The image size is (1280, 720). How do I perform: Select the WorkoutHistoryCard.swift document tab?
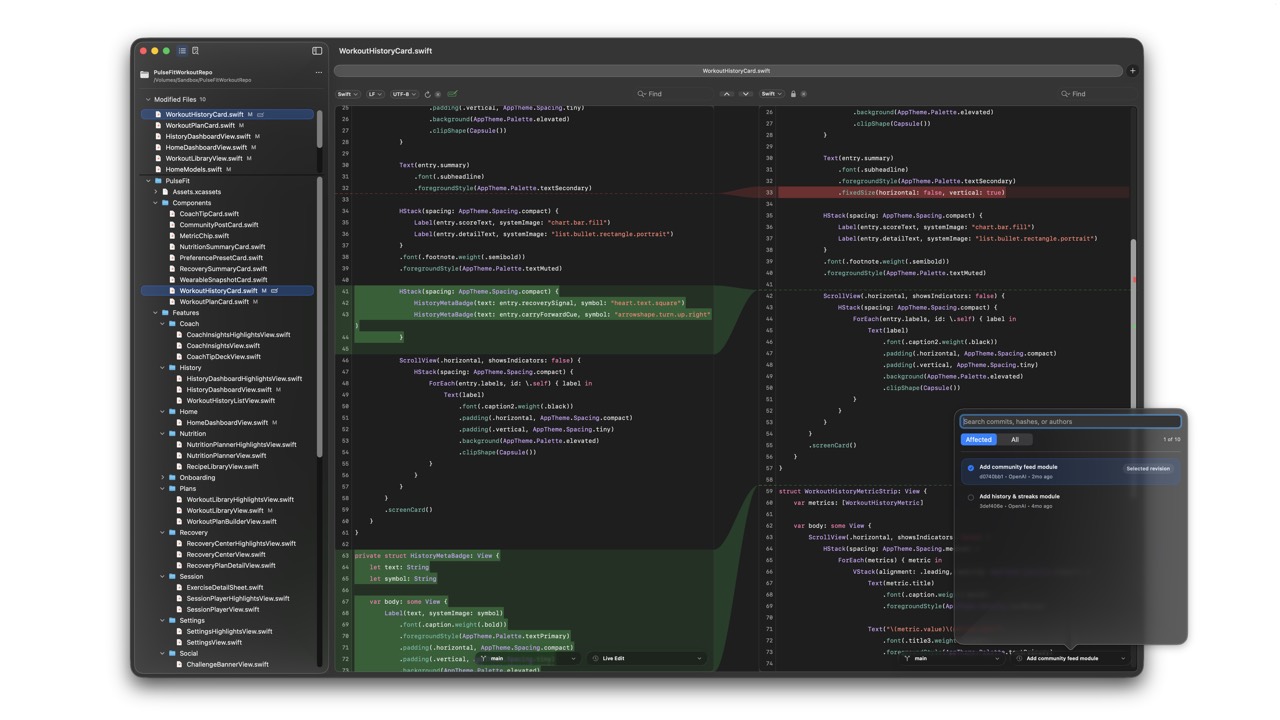(728, 71)
